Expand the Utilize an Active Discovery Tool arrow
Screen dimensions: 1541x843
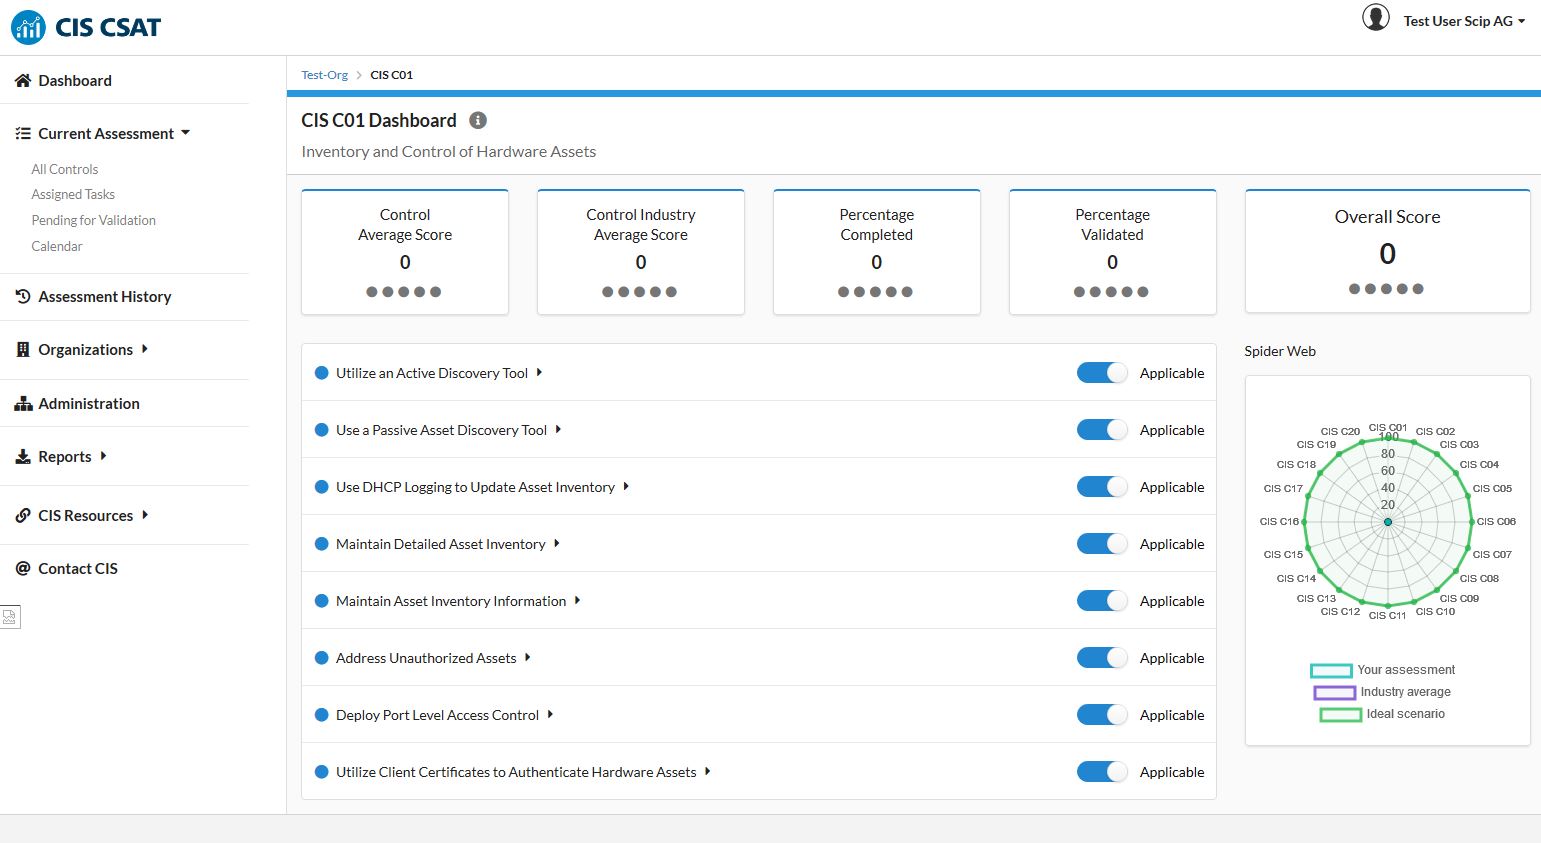pos(539,373)
